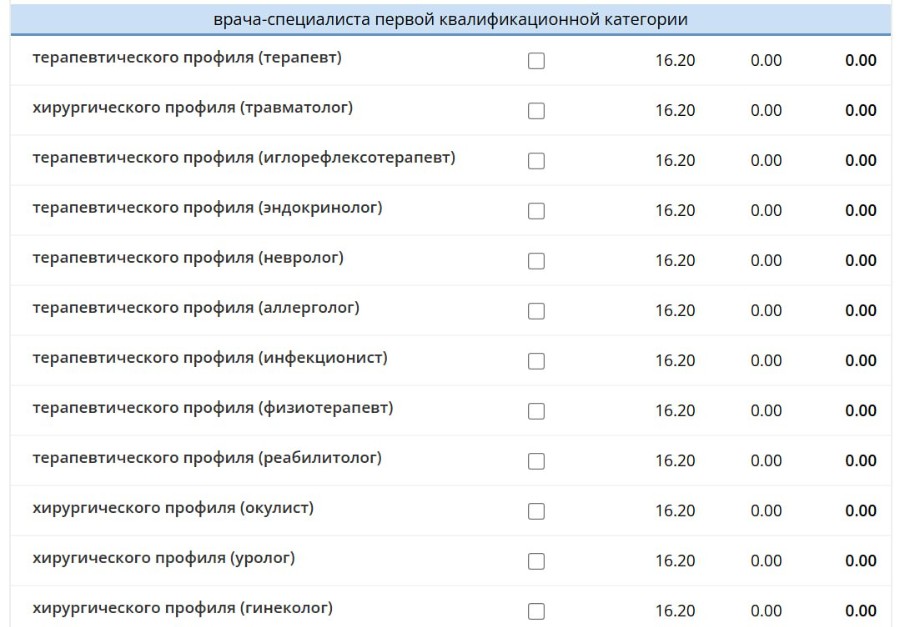Tick the травматолог checkbox
The image size is (900, 627).
(x=536, y=111)
